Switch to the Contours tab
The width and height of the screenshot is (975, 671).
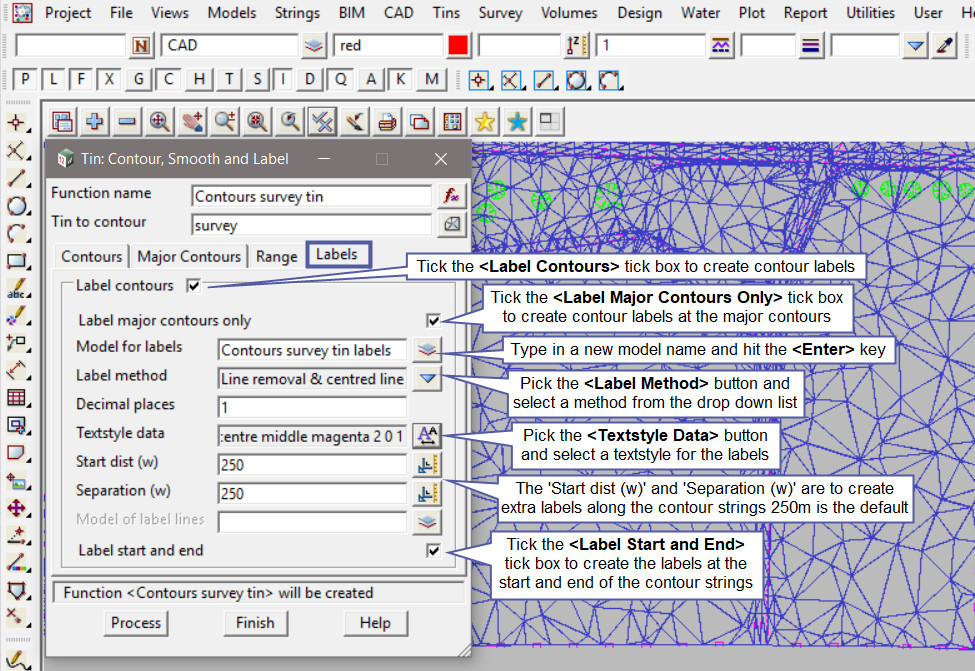click(x=91, y=256)
